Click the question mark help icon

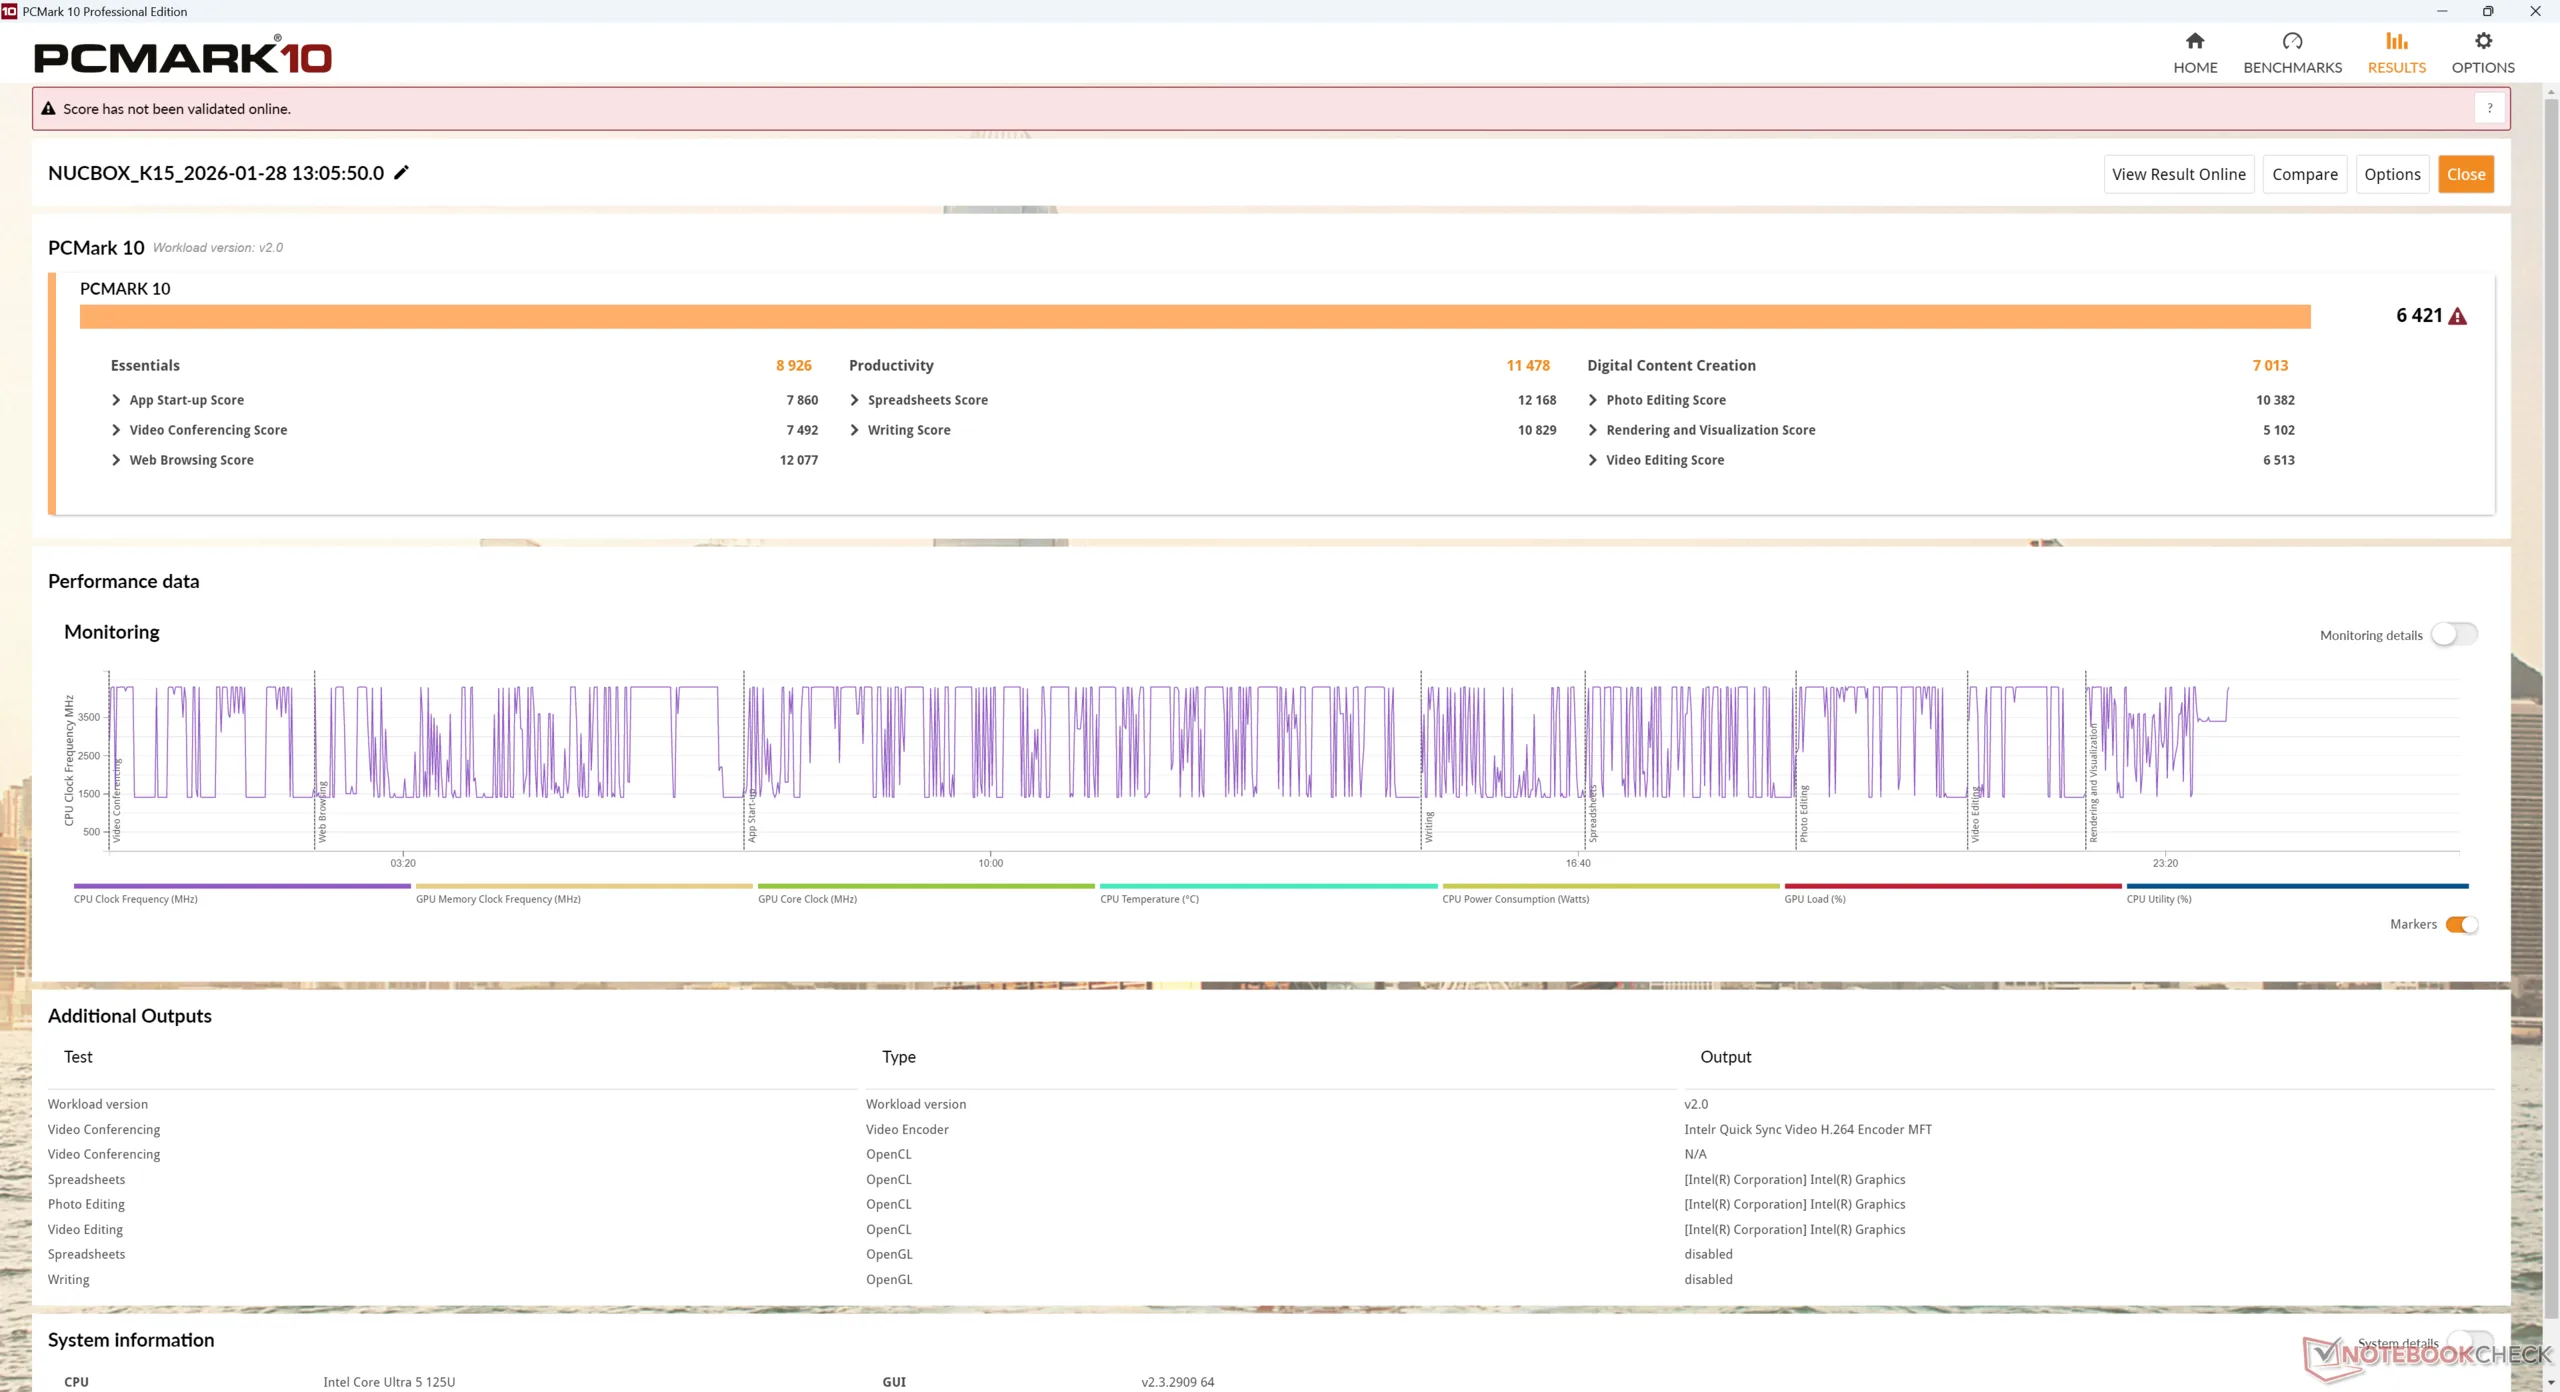(2489, 108)
